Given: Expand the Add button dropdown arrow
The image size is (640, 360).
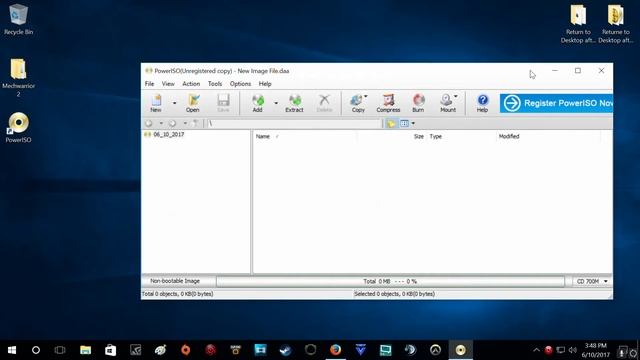Looking at the screenshot, I should tap(276, 103).
